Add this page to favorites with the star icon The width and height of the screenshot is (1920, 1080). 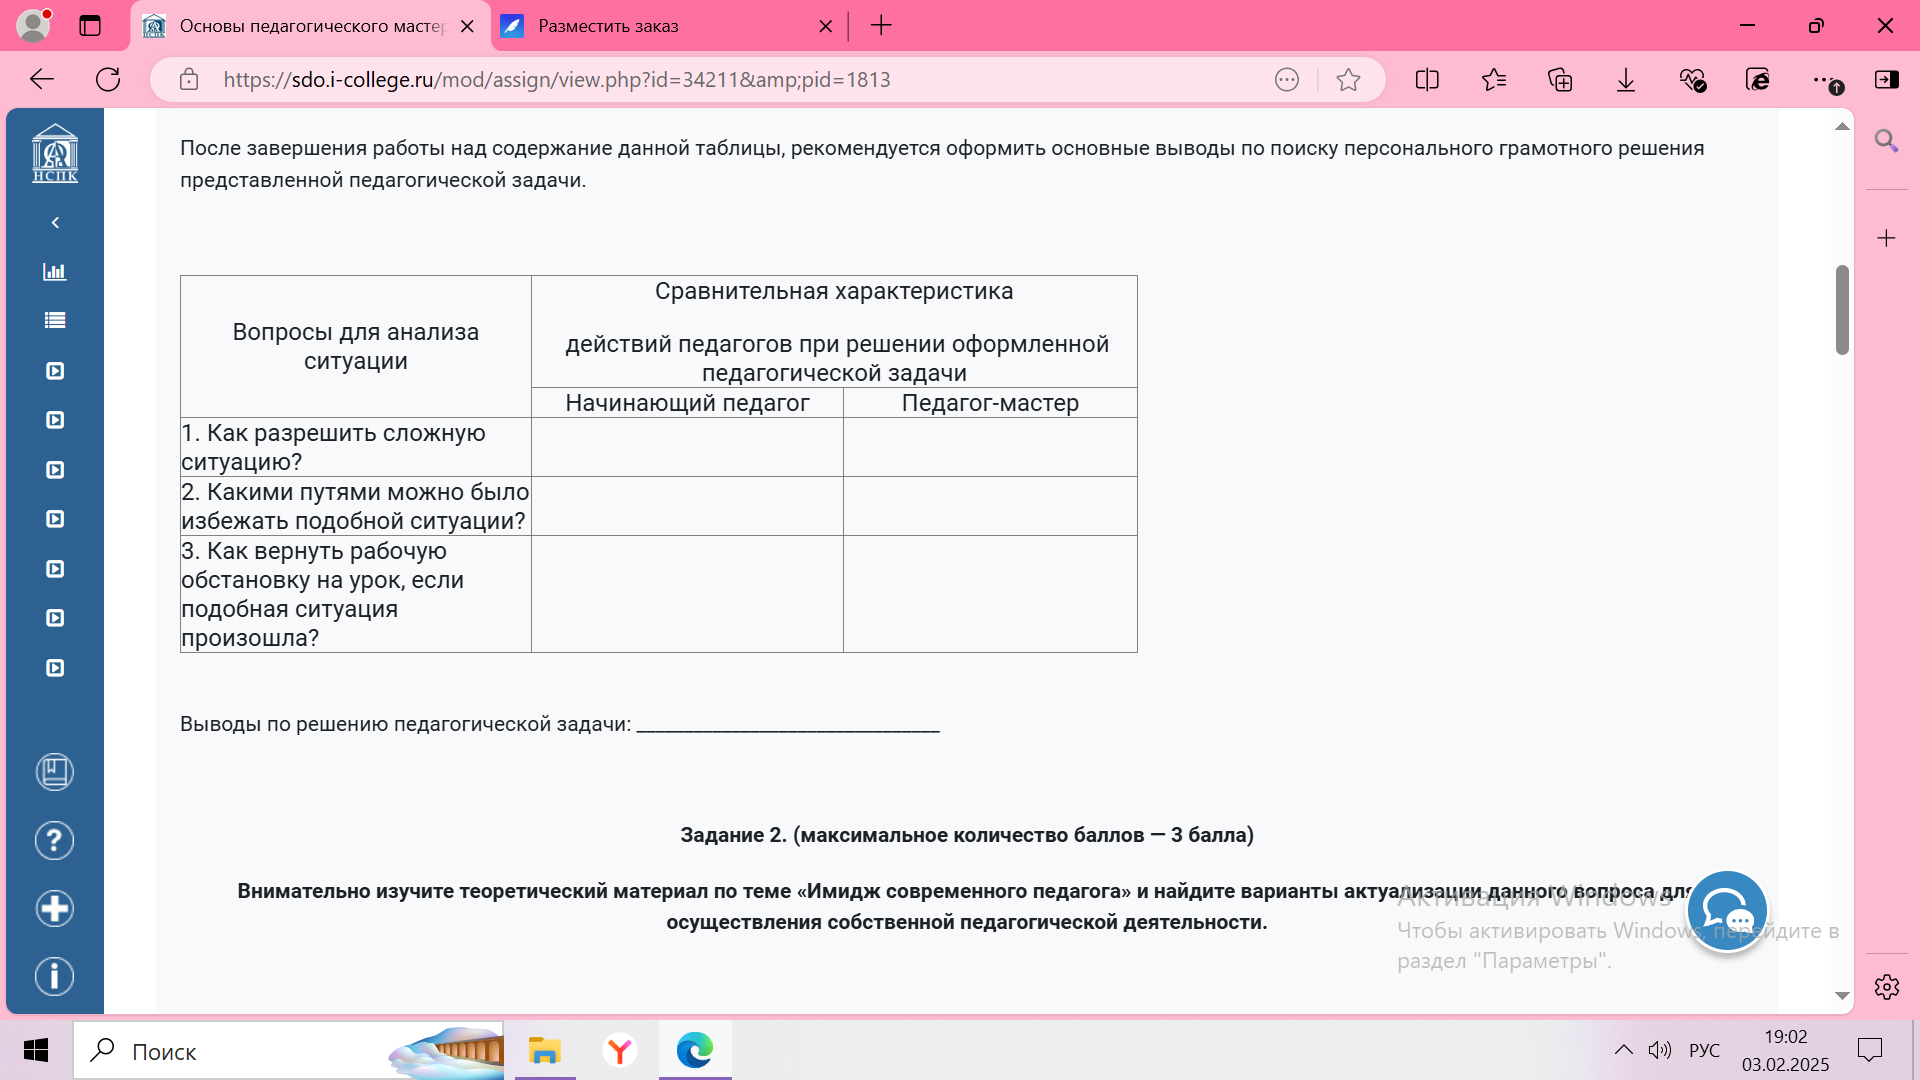tap(1348, 80)
